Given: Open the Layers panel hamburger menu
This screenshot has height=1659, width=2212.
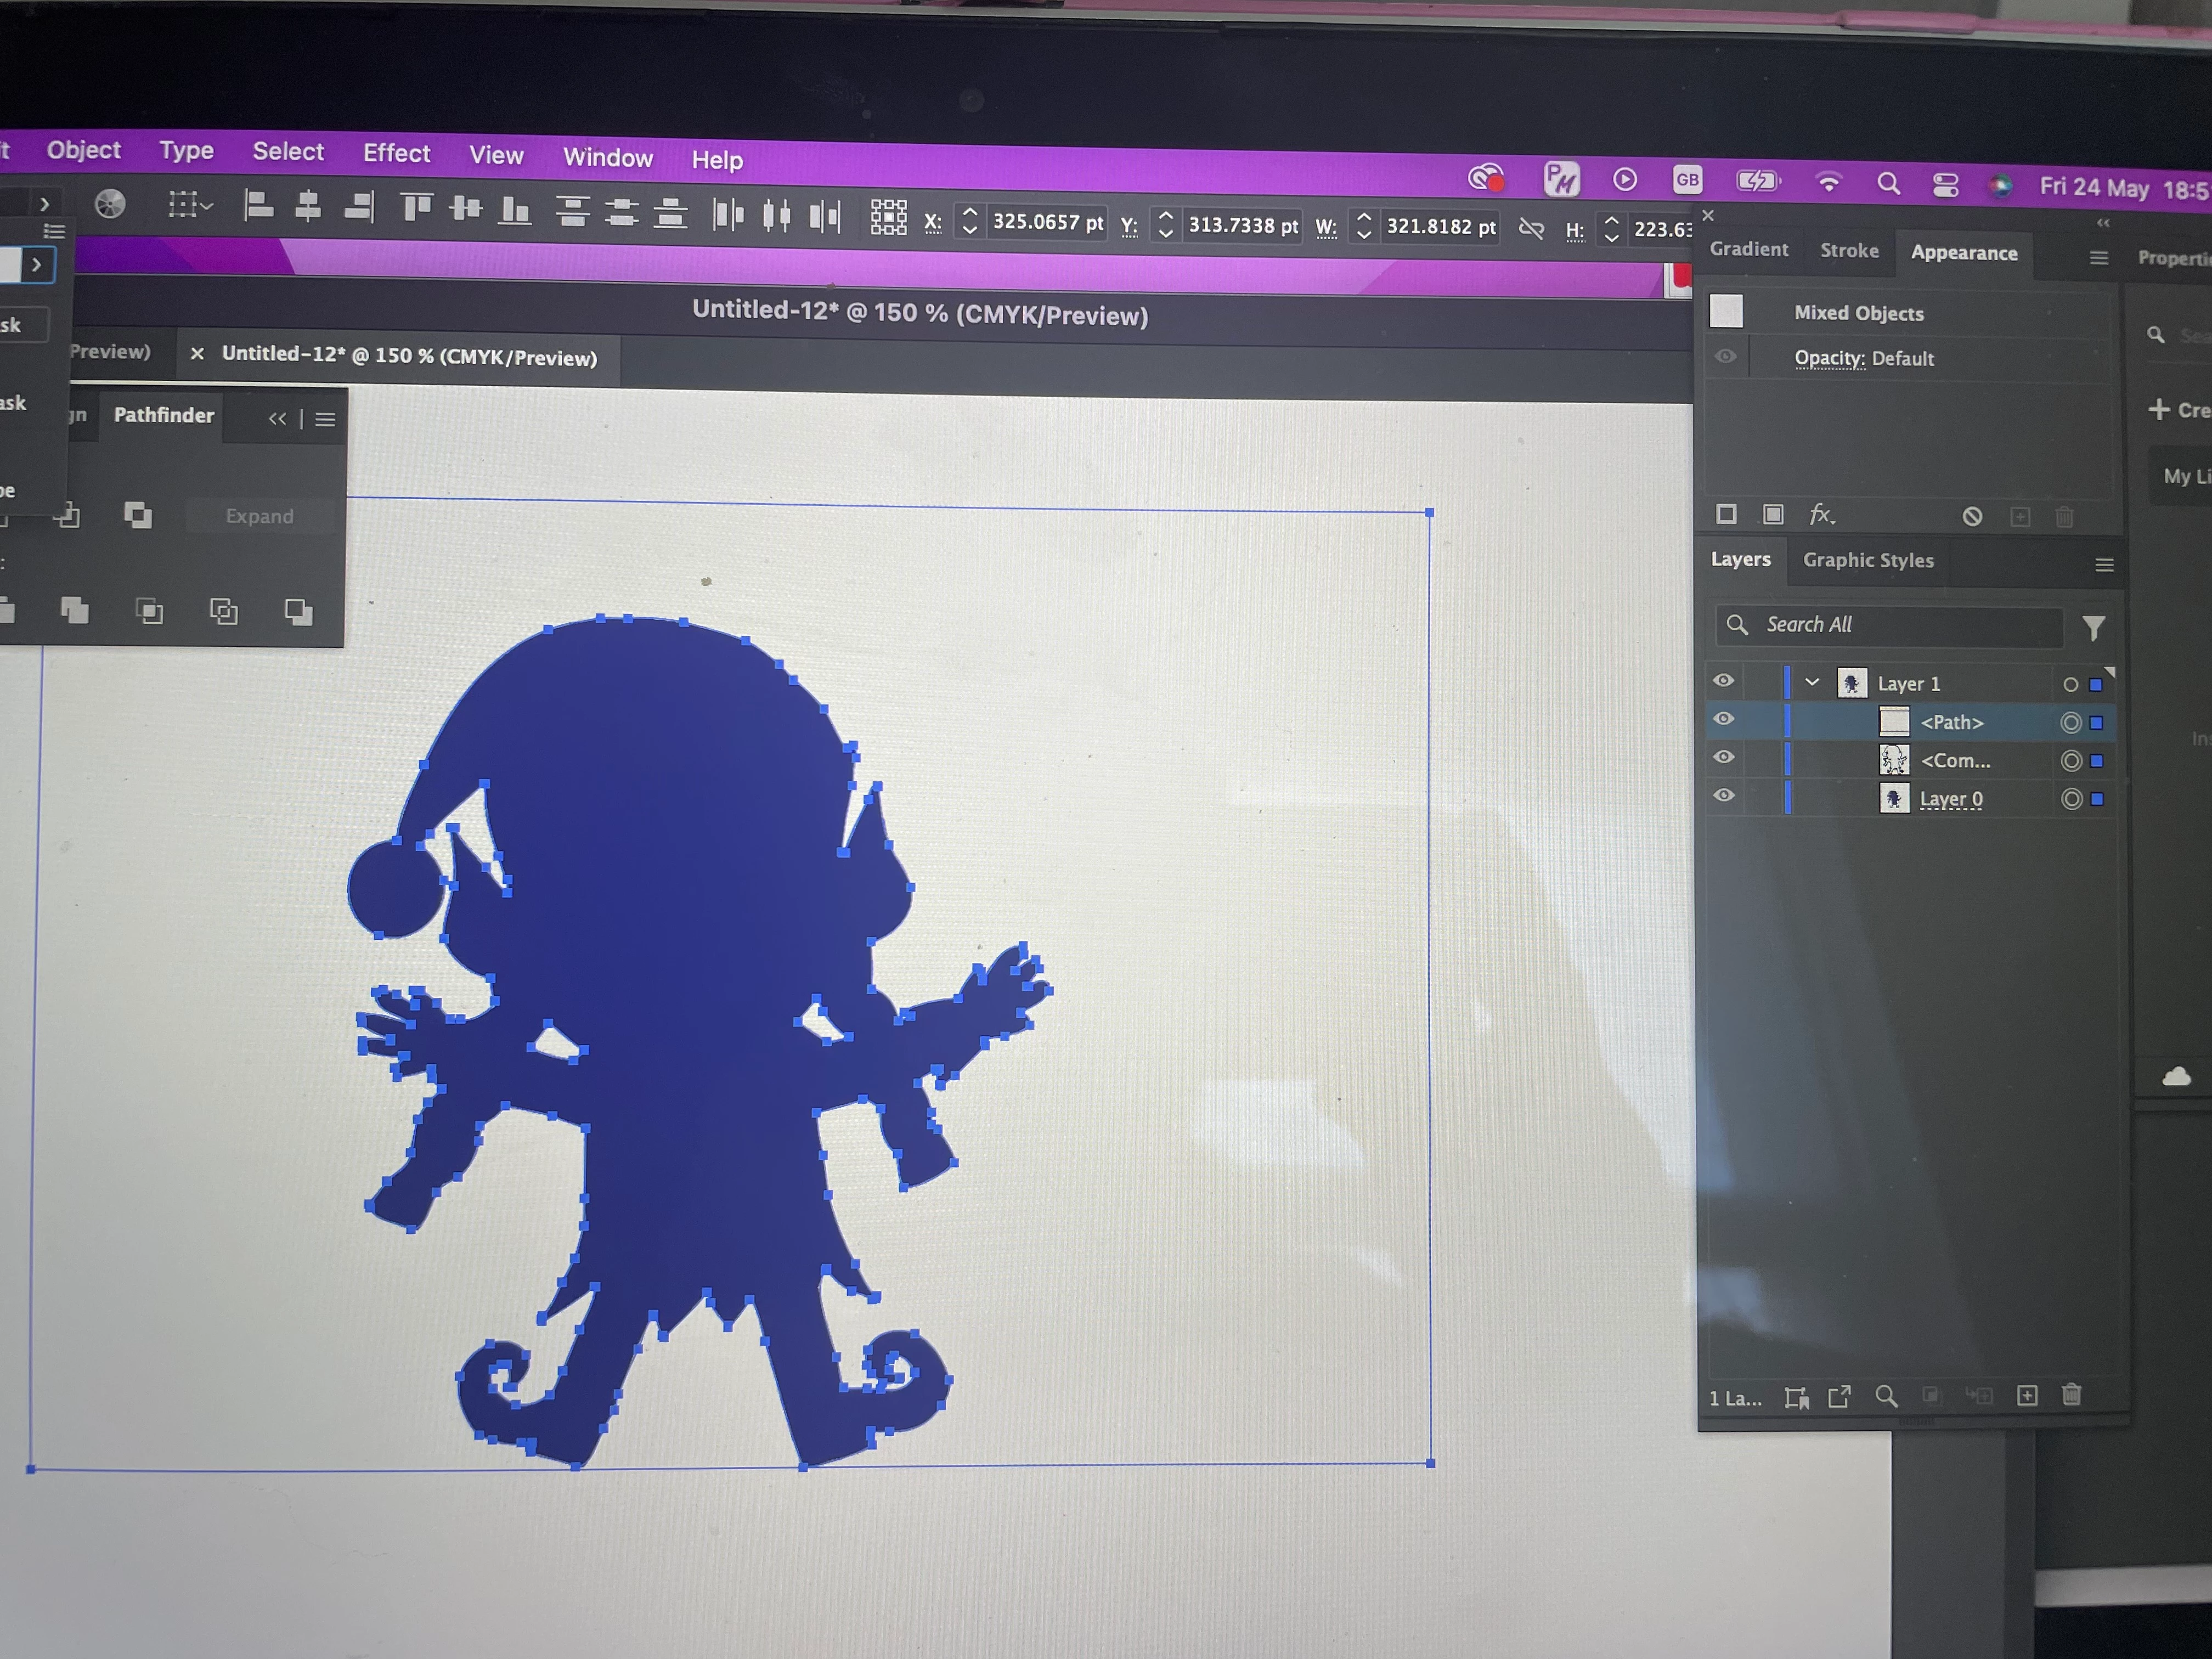Looking at the screenshot, I should pos(2104,565).
